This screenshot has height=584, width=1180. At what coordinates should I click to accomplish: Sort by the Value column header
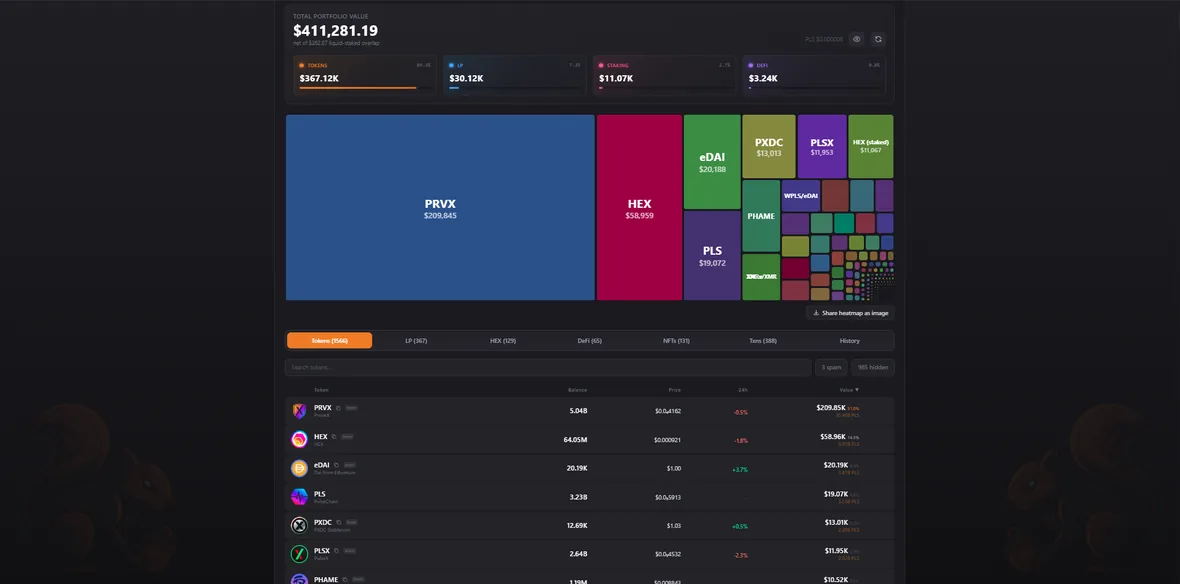click(849, 390)
